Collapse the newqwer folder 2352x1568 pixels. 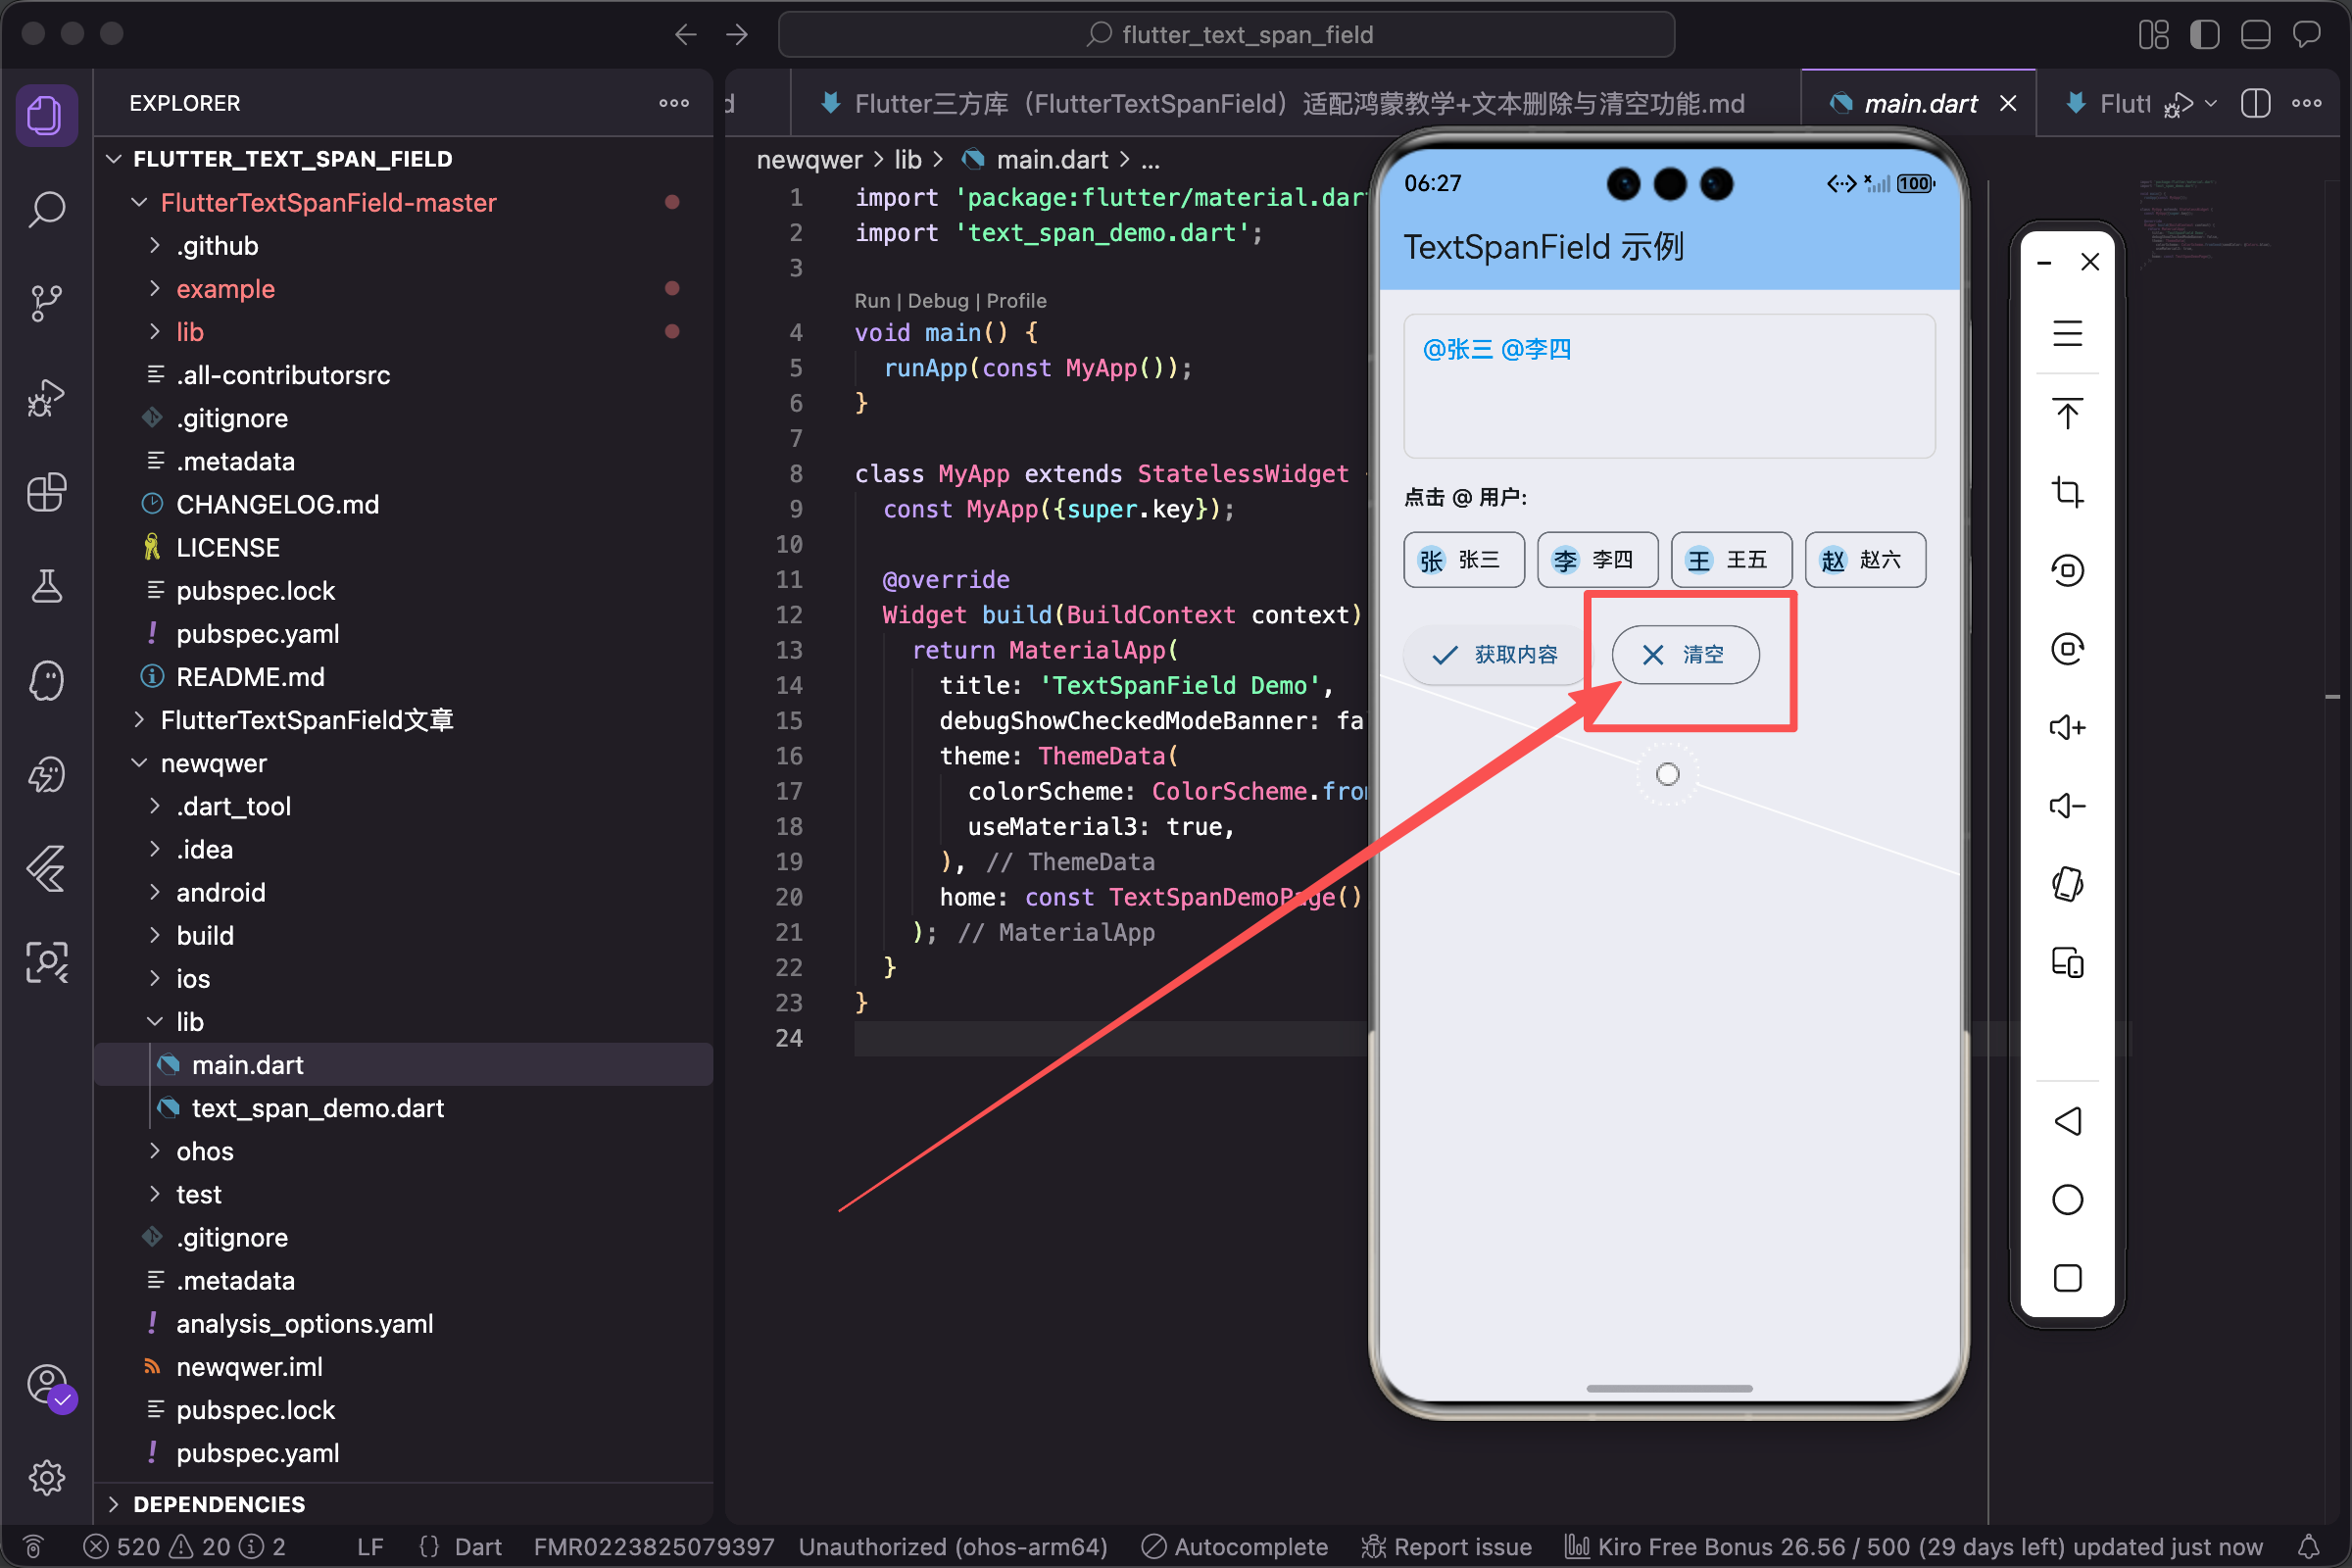tap(213, 763)
